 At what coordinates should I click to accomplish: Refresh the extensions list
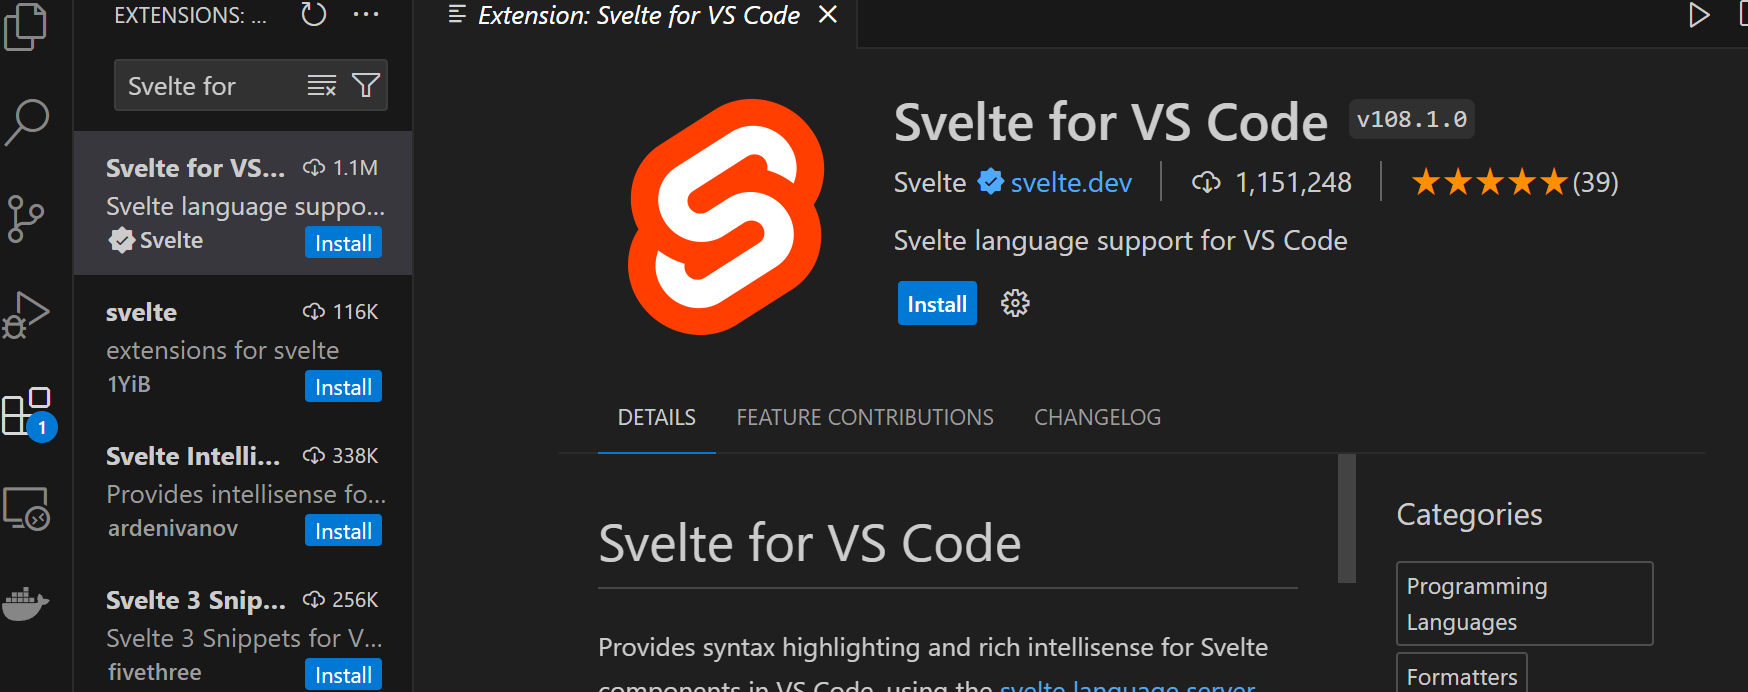pos(314,15)
